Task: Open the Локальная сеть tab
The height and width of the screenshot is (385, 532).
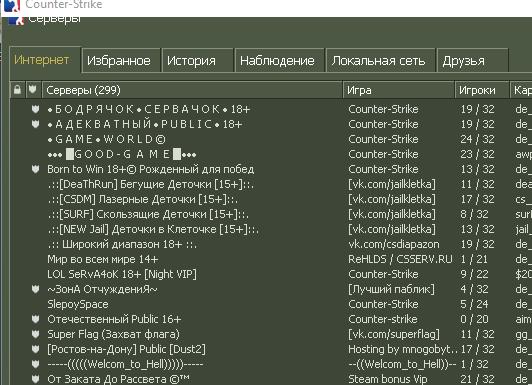Action: 380,61
